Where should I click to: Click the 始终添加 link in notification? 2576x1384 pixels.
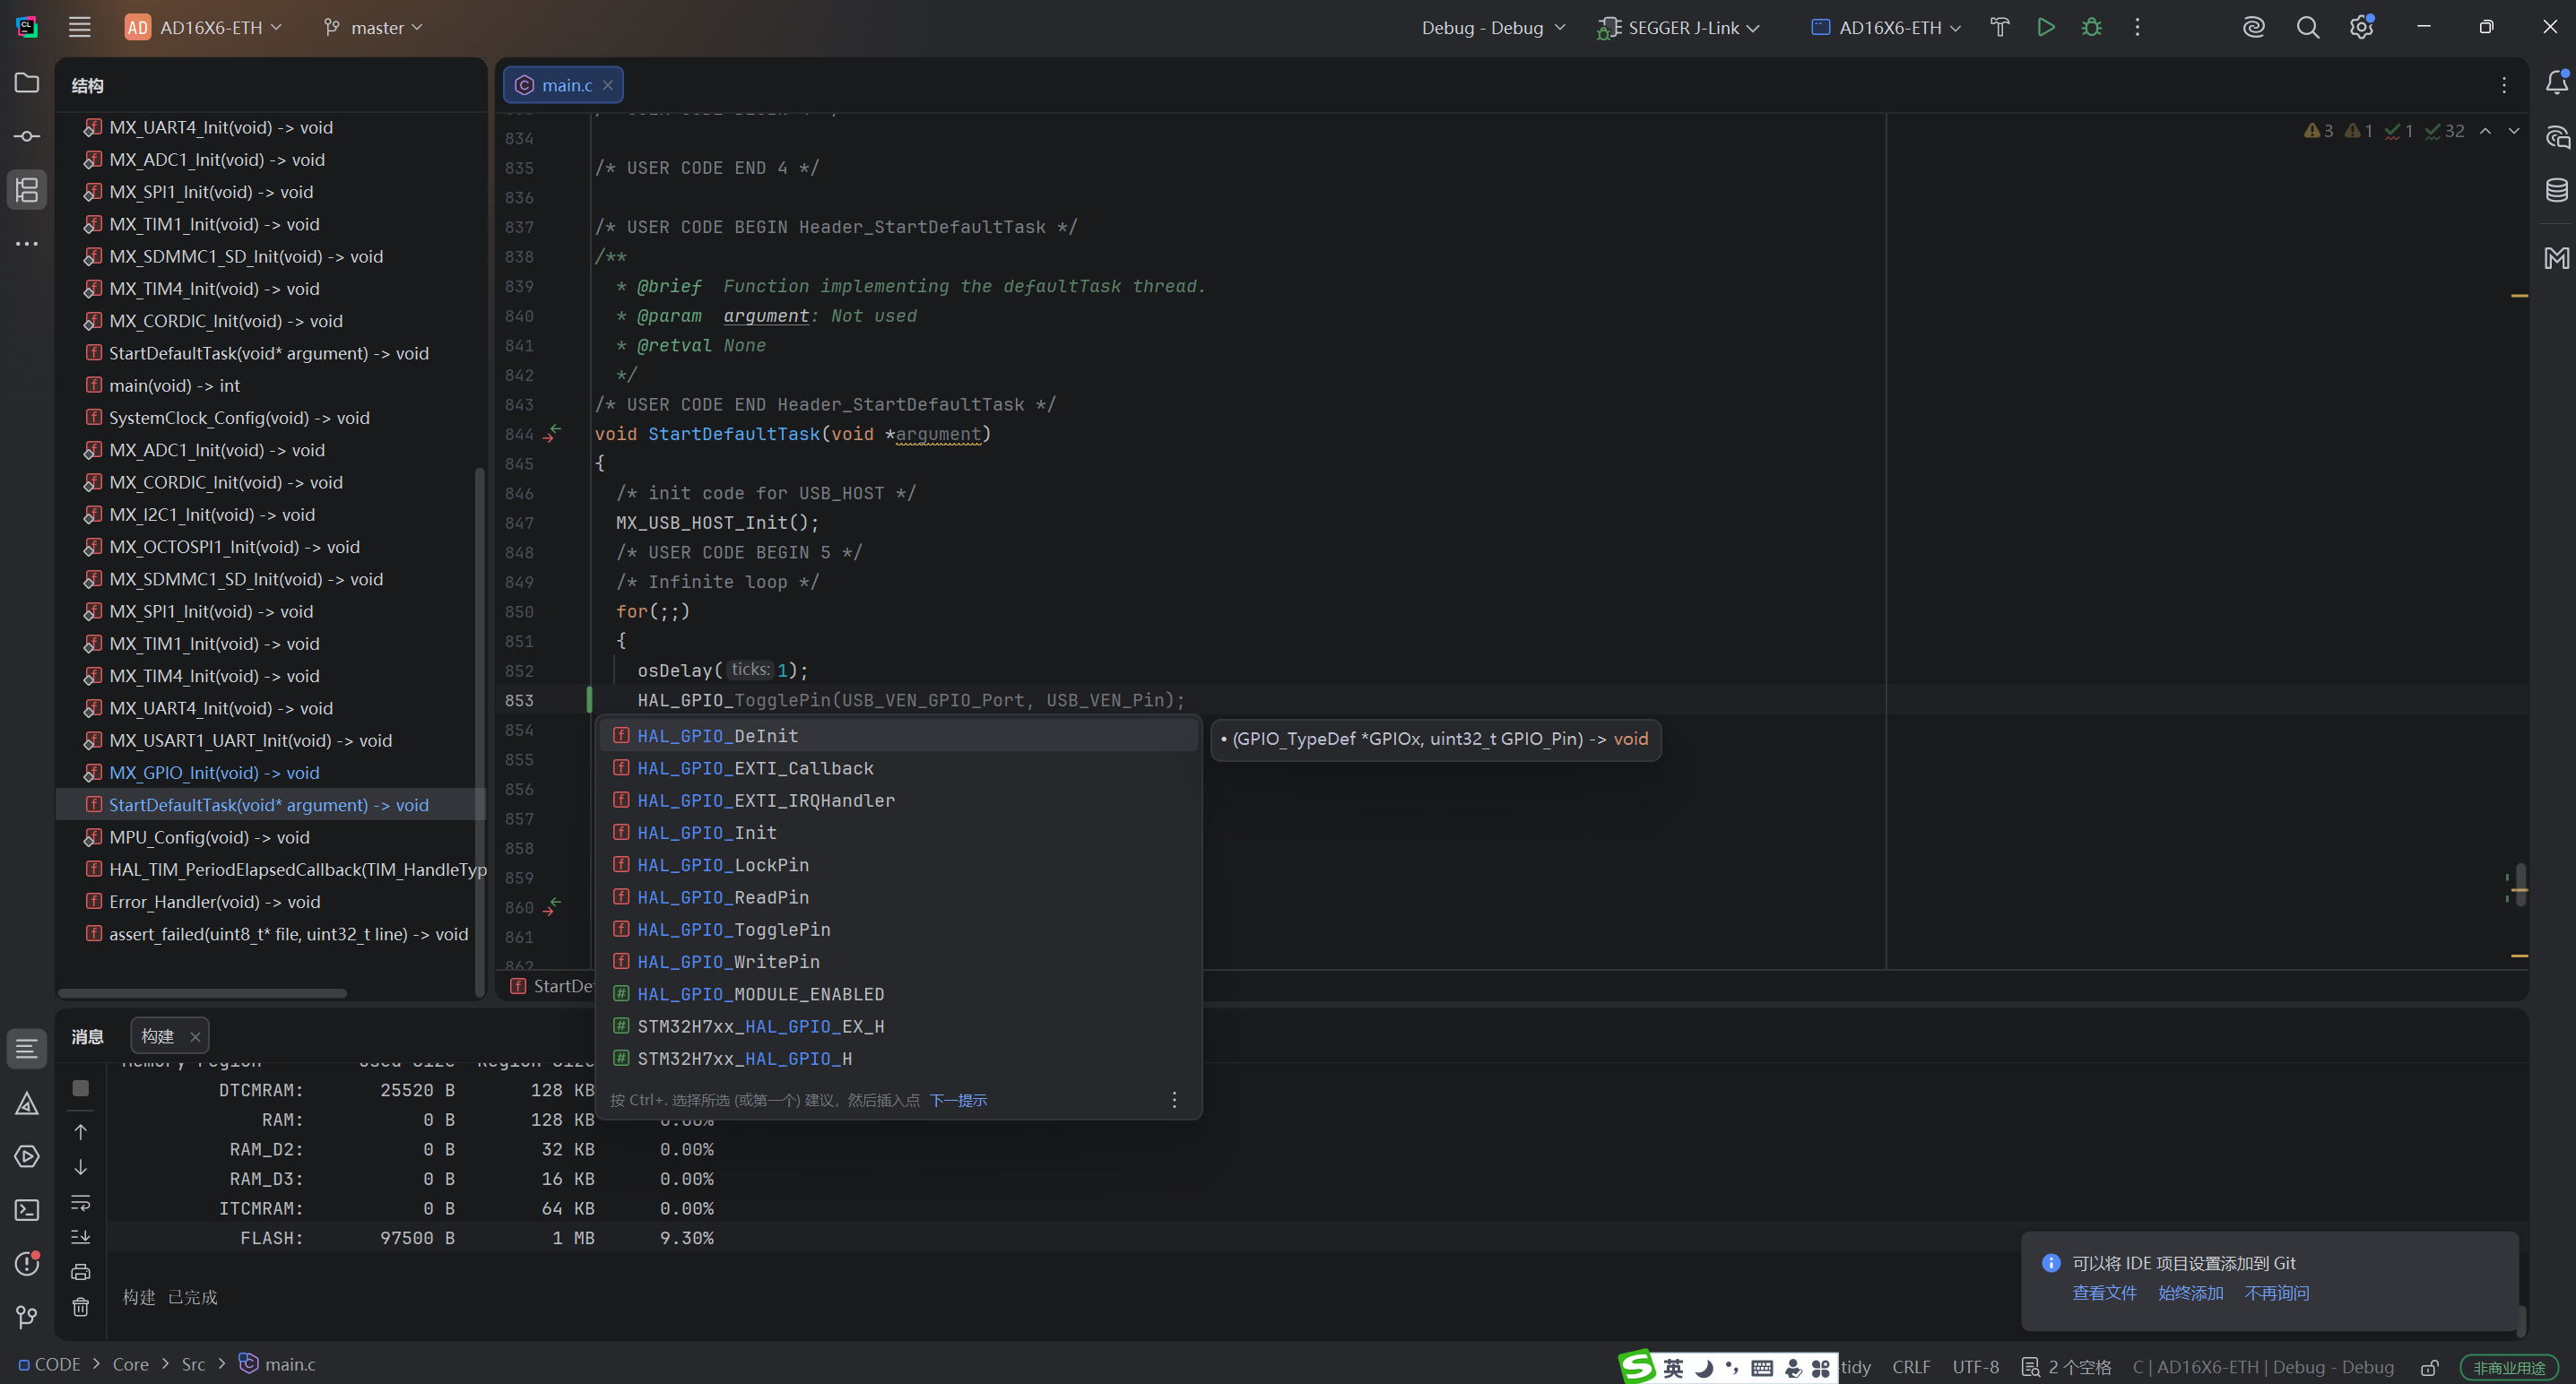pyautogui.click(x=2190, y=1293)
